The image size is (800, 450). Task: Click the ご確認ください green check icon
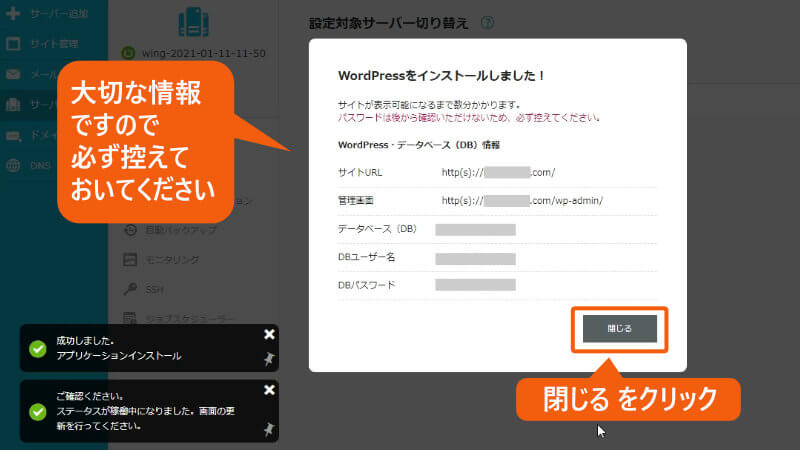point(38,412)
